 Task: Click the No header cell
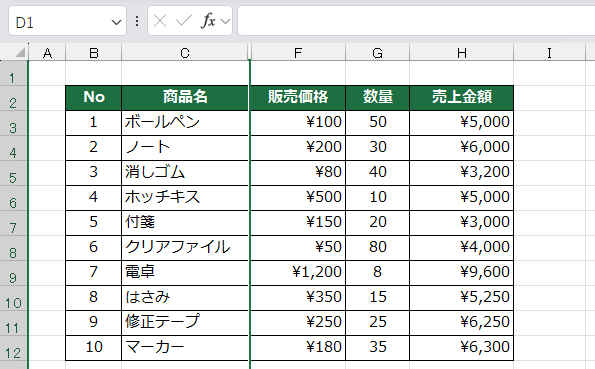point(94,98)
